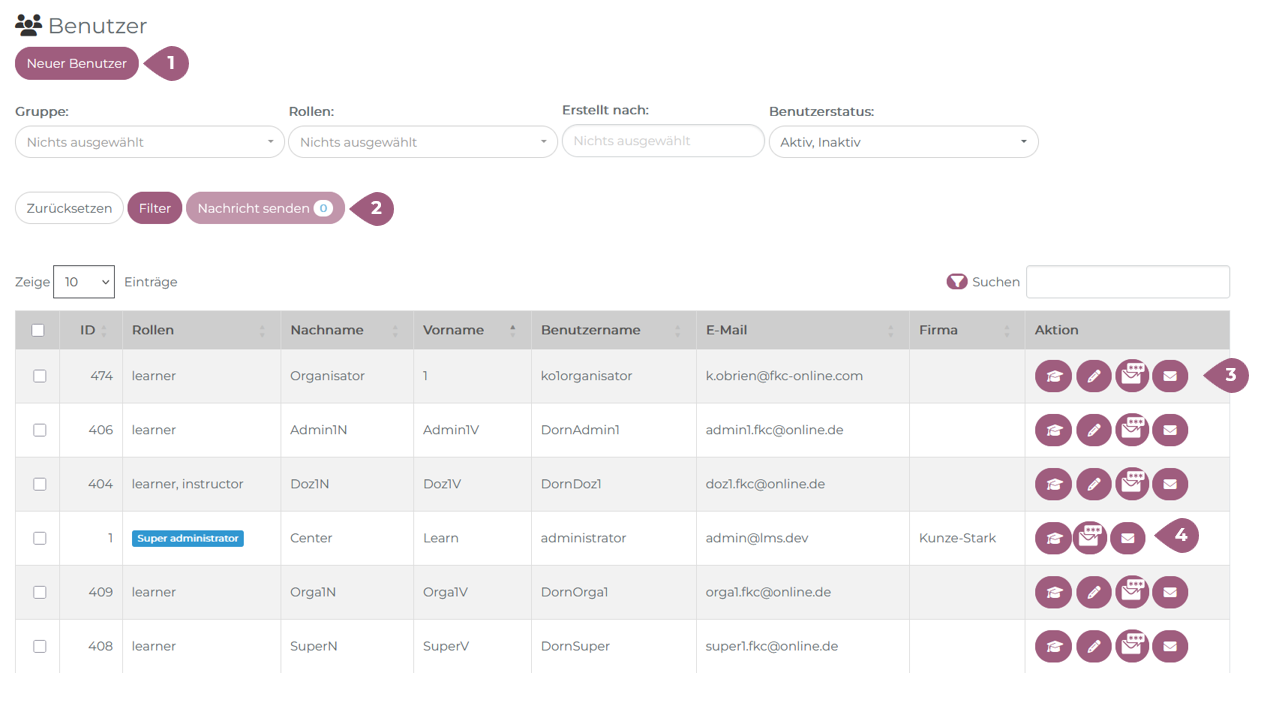Sort table by E-Mail column header
This screenshot has width=1268, height=705.
[726, 330]
